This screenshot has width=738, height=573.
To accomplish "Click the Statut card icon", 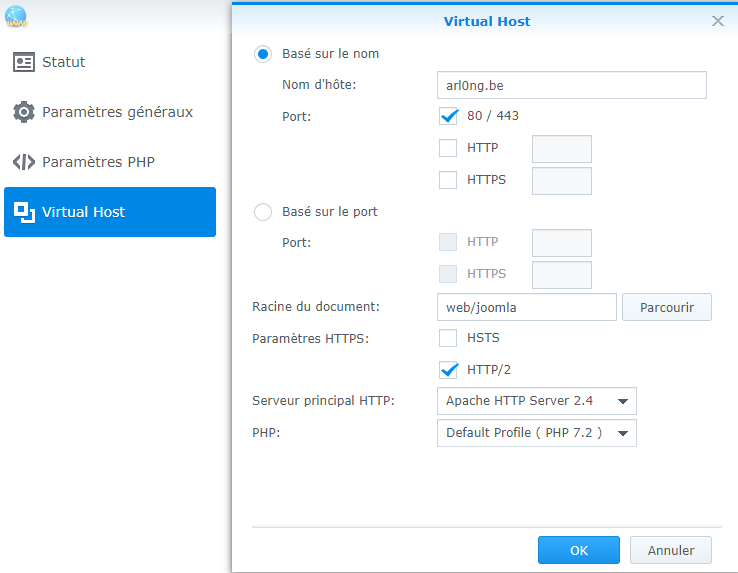I will point(24,62).
